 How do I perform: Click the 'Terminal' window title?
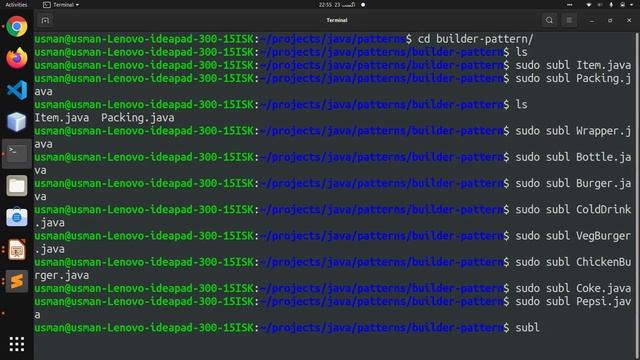tap(337, 20)
